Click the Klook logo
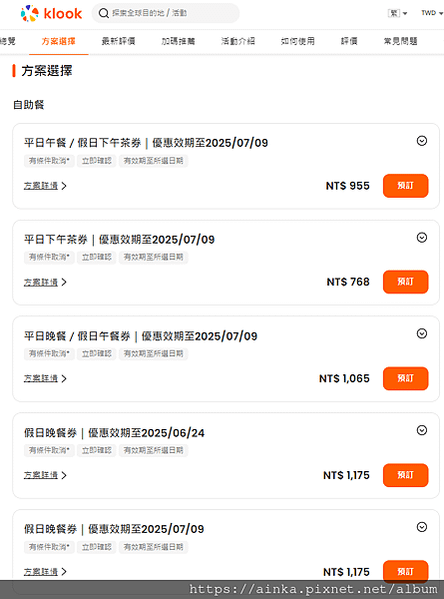 pyautogui.click(x=51, y=13)
